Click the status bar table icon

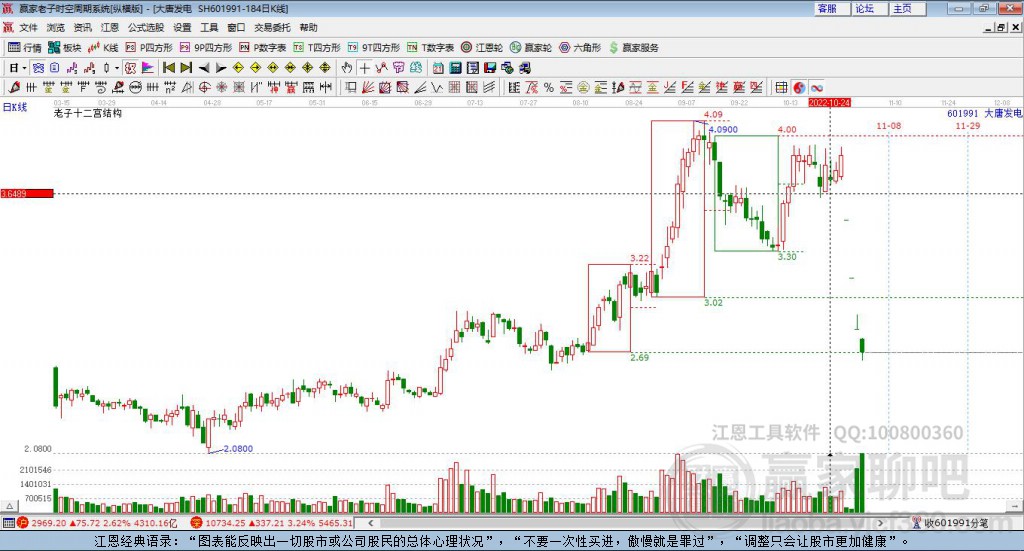click(8, 523)
